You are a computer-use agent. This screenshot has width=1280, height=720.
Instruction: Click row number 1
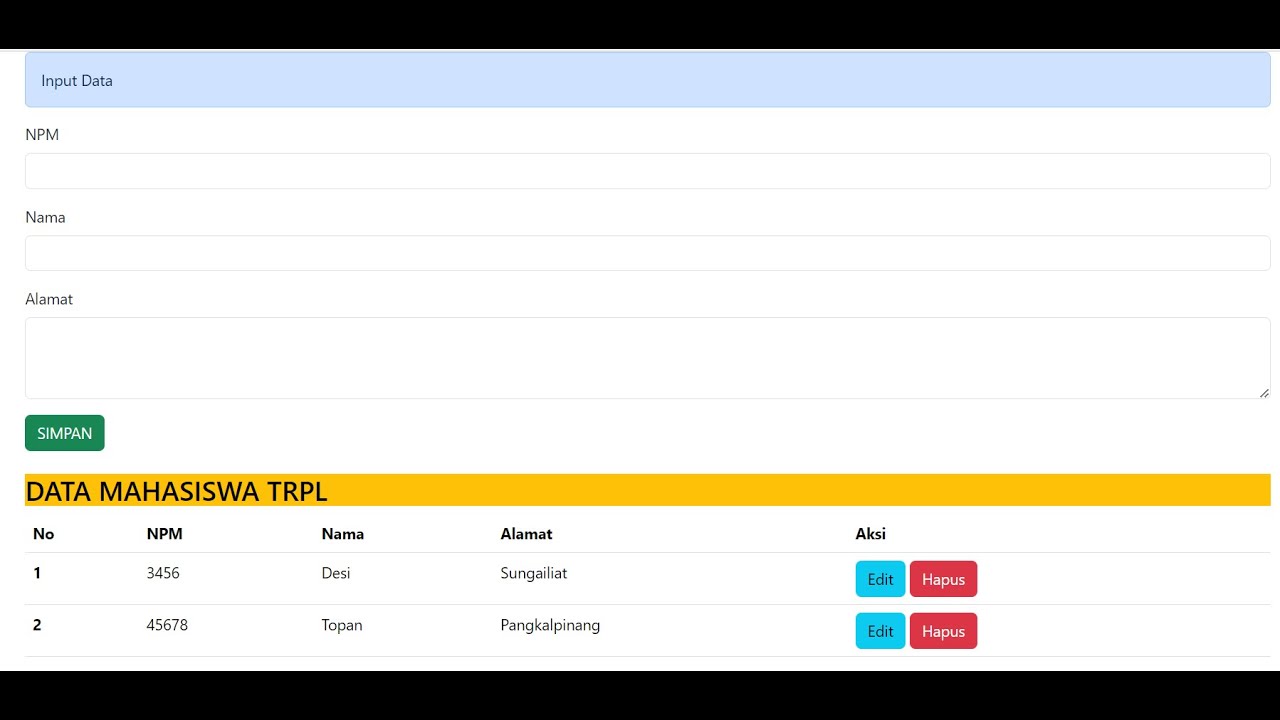(x=37, y=573)
